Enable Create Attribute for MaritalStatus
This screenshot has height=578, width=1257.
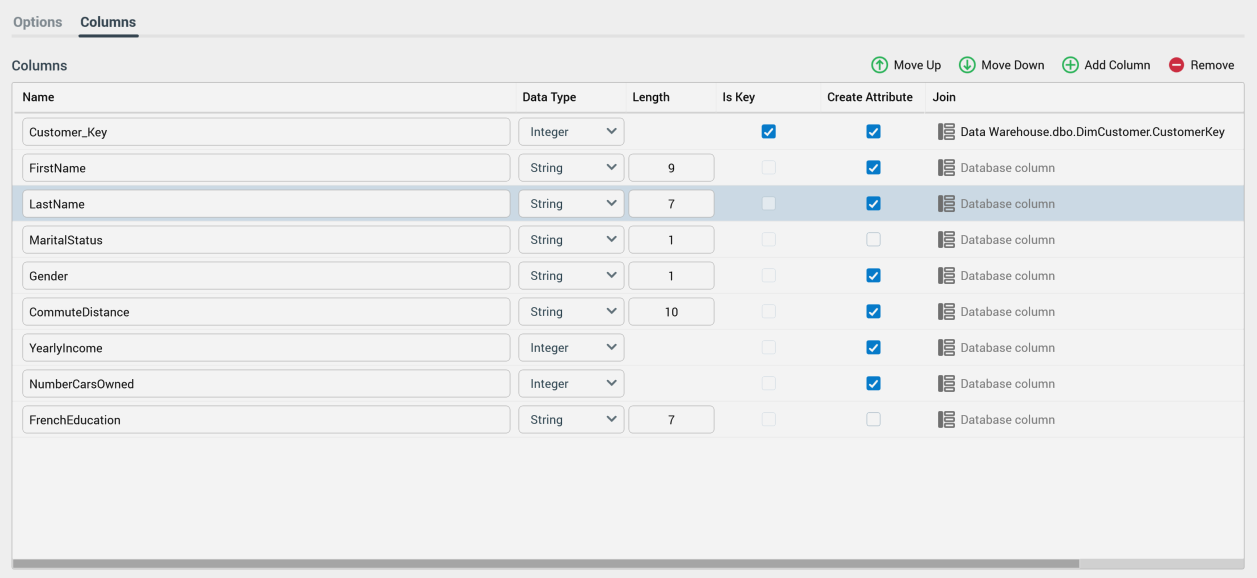click(873, 240)
